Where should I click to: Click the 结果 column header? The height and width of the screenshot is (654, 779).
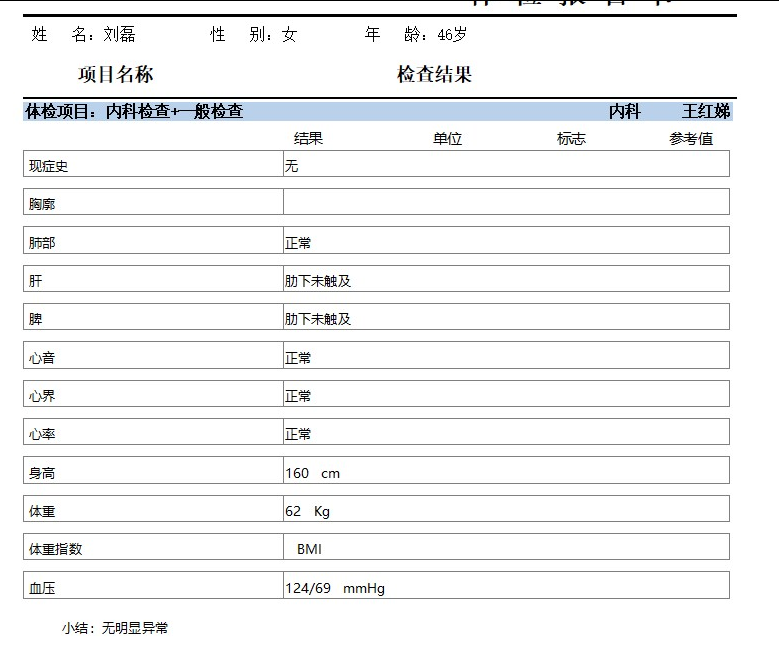point(308,139)
